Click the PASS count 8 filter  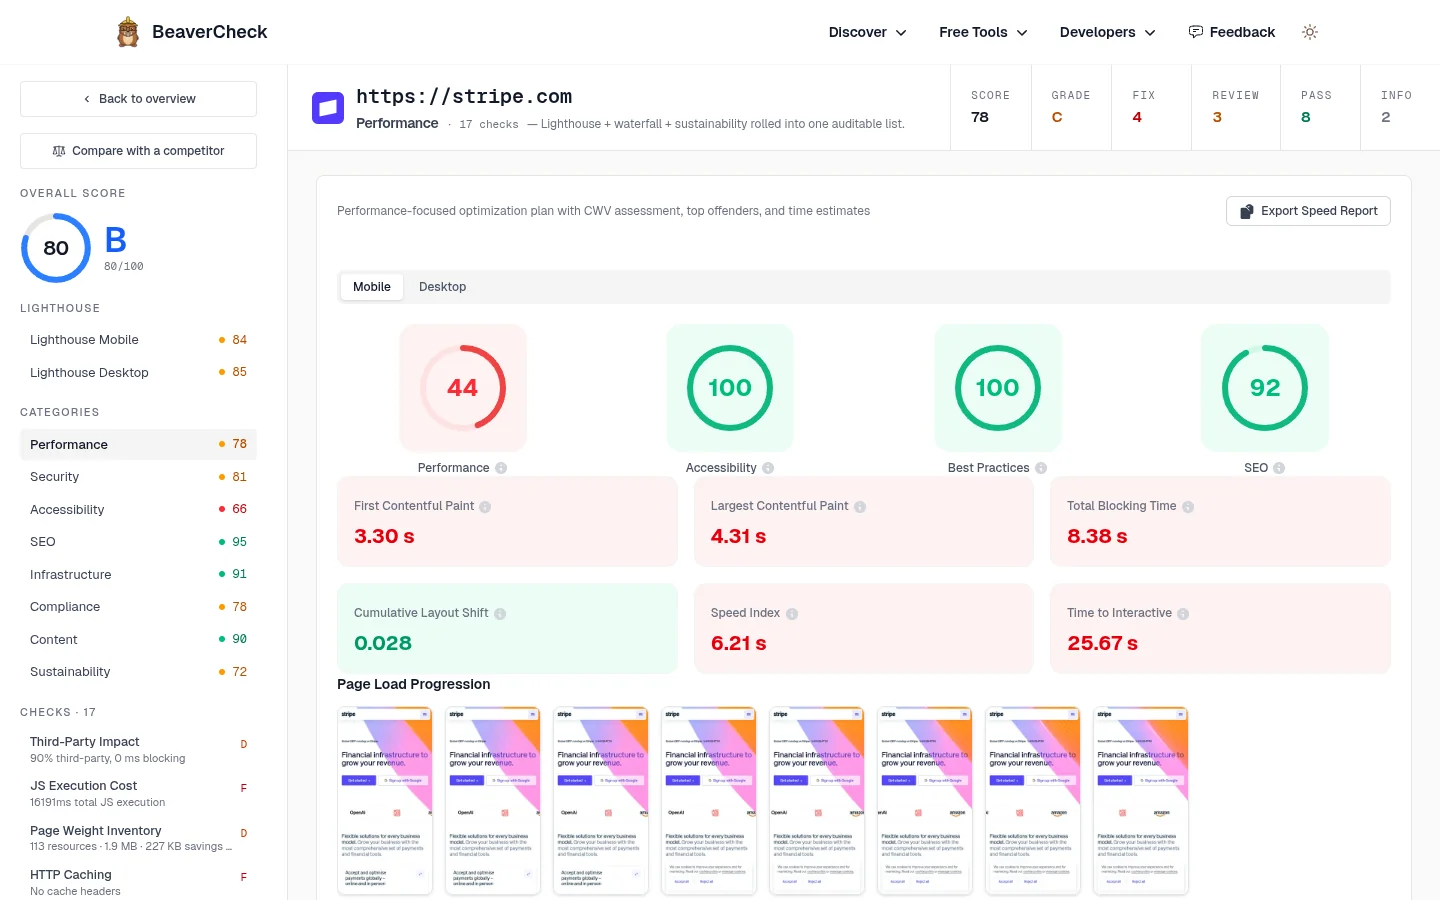pos(1320,108)
